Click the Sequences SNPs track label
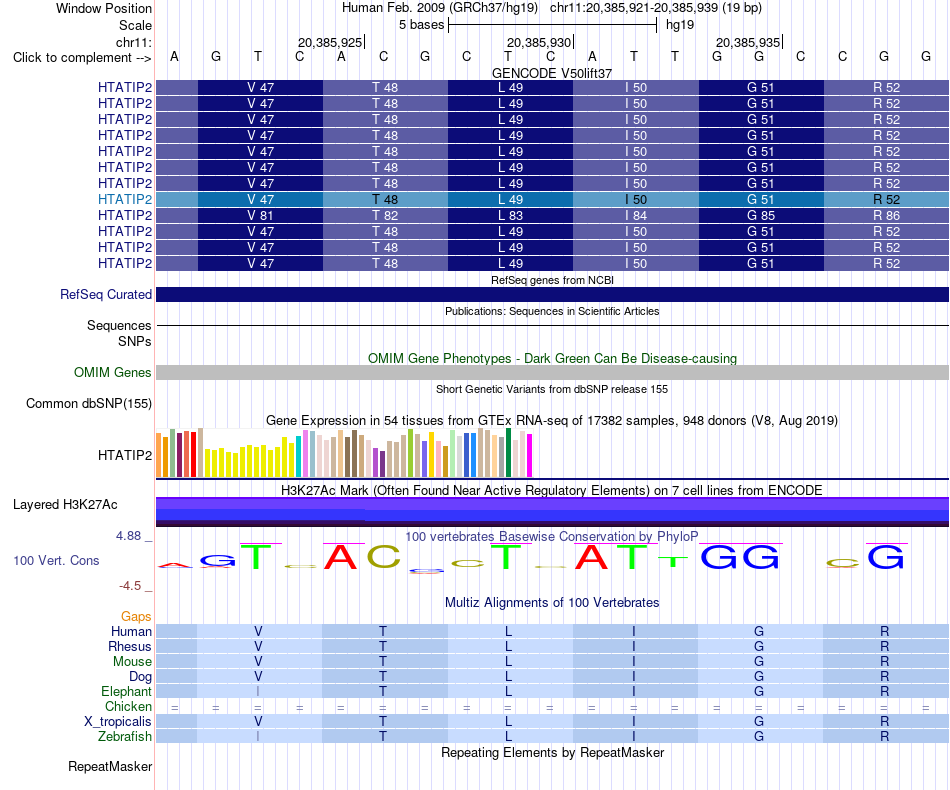The width and height of the screenshot is (950, 790). click(x=119, y=333)
